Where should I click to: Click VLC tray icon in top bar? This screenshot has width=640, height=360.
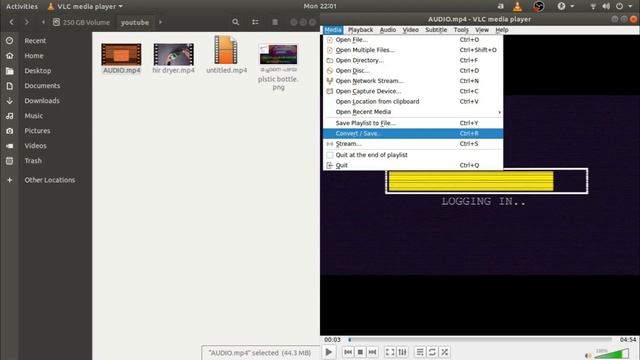point(518,6)
